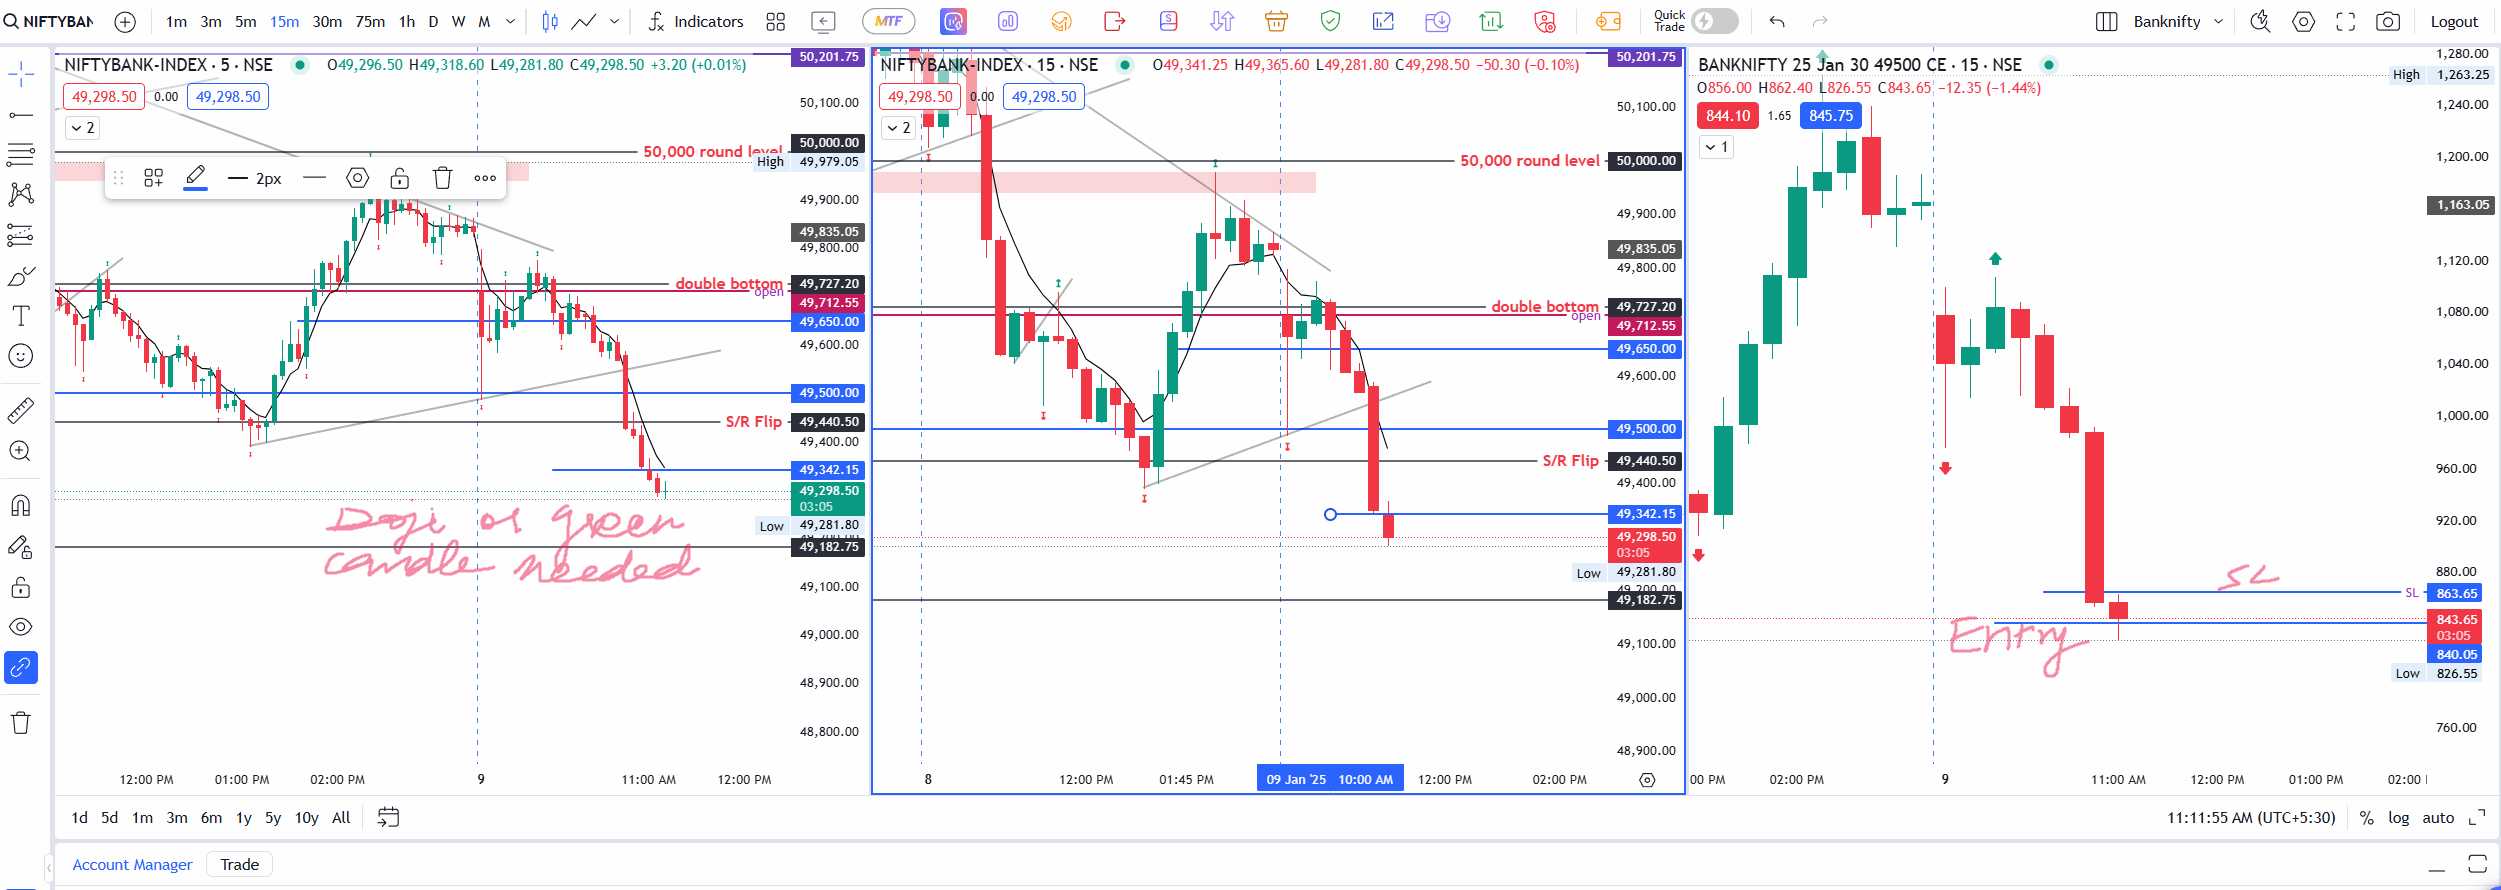Viewport: 2501px width, 890px height.
Task: Click the 11:11:55 AM (UTC+5:30) timezone
Action: click(2251, 818)
